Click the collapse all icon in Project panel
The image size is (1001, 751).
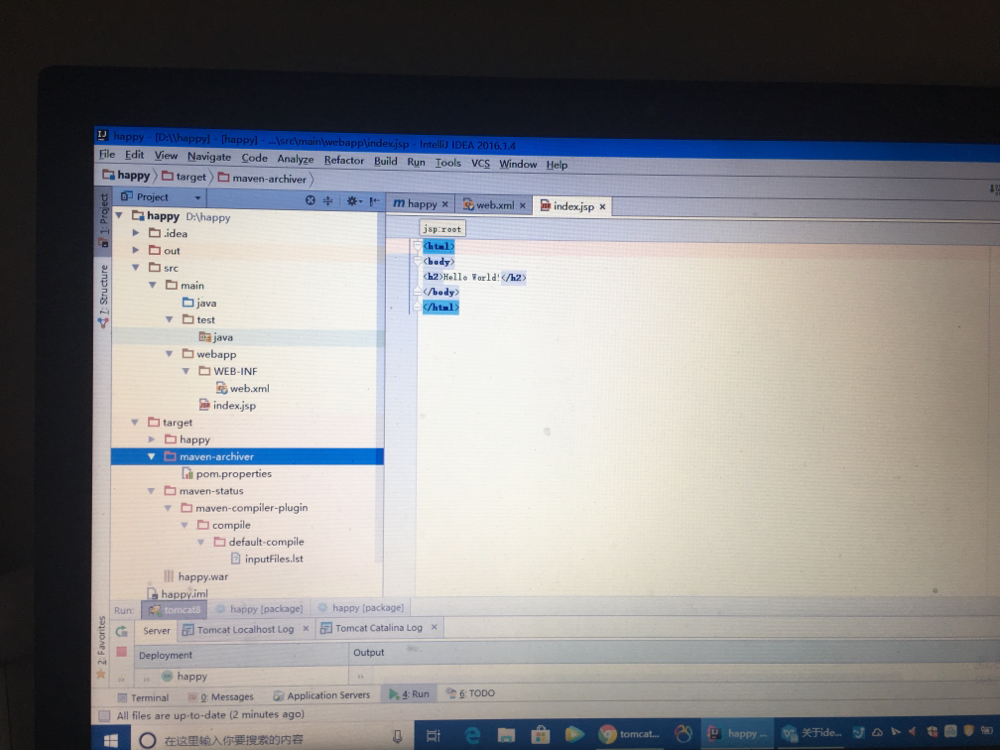[x=328, y=201]
